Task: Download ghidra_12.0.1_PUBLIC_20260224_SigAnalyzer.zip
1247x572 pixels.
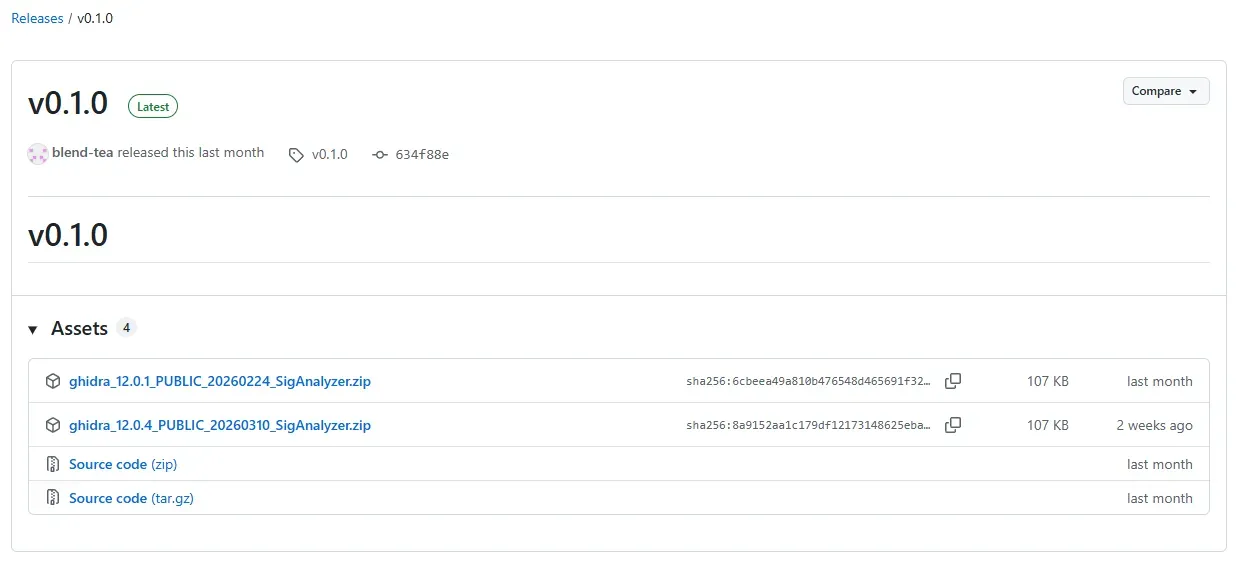Action: (220, 381)
